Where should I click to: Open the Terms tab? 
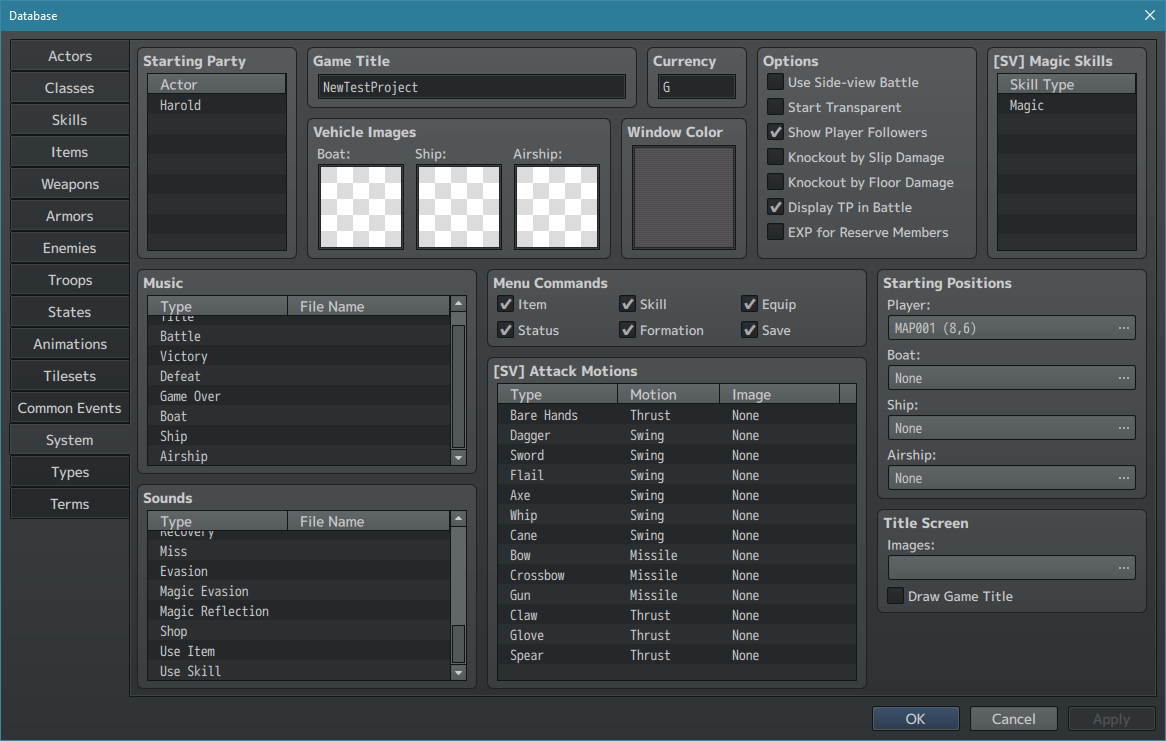(x=70, y=504)
